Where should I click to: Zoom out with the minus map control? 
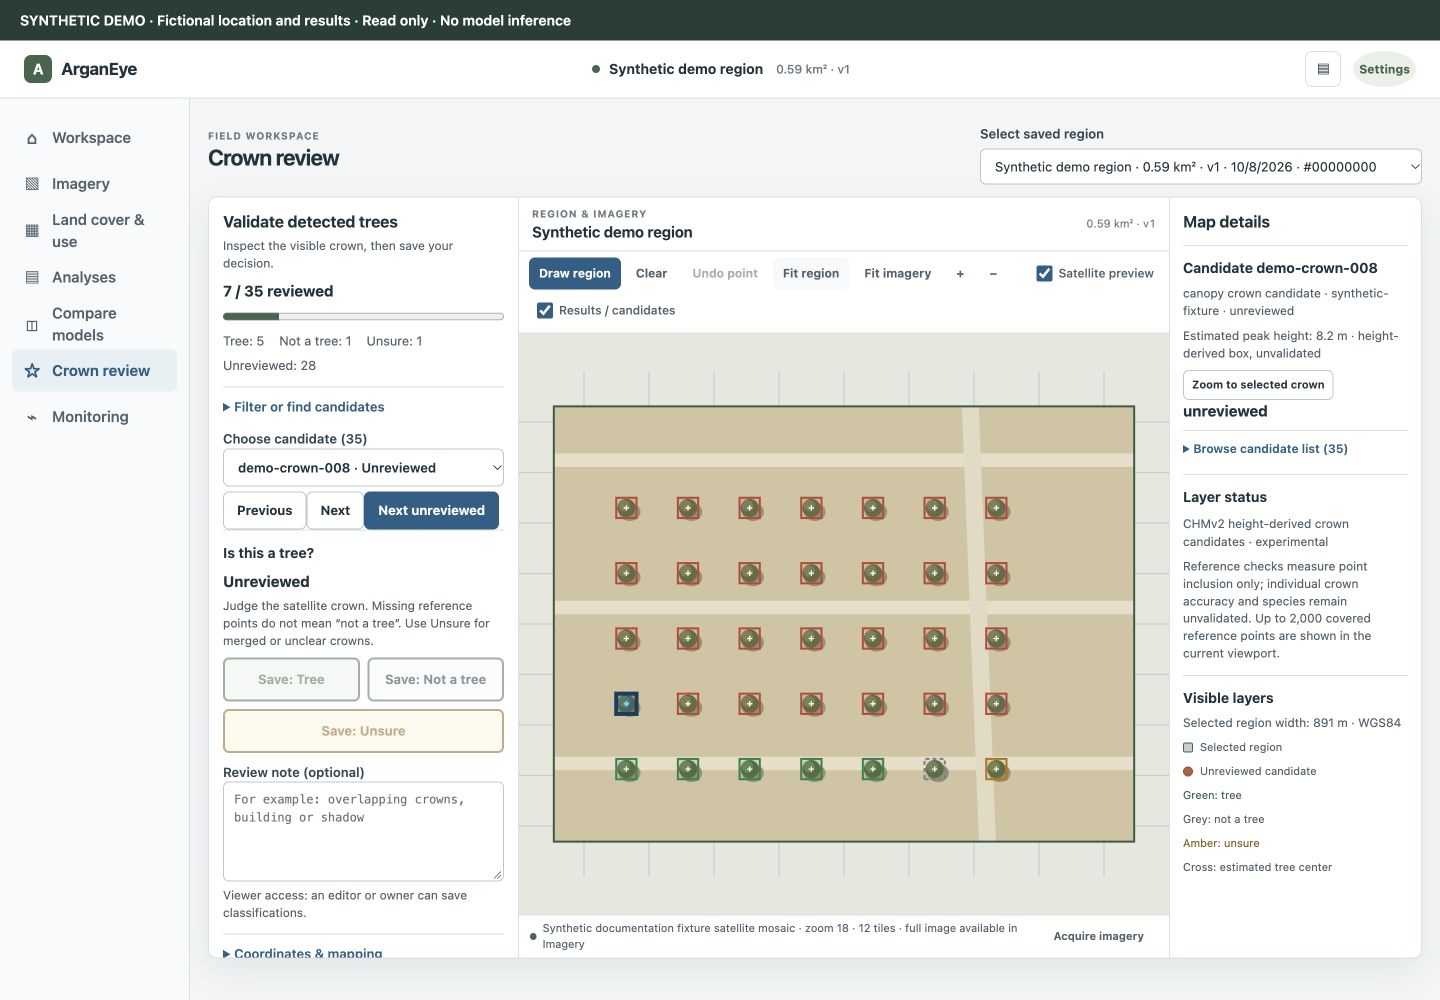[x=993, y=273]
